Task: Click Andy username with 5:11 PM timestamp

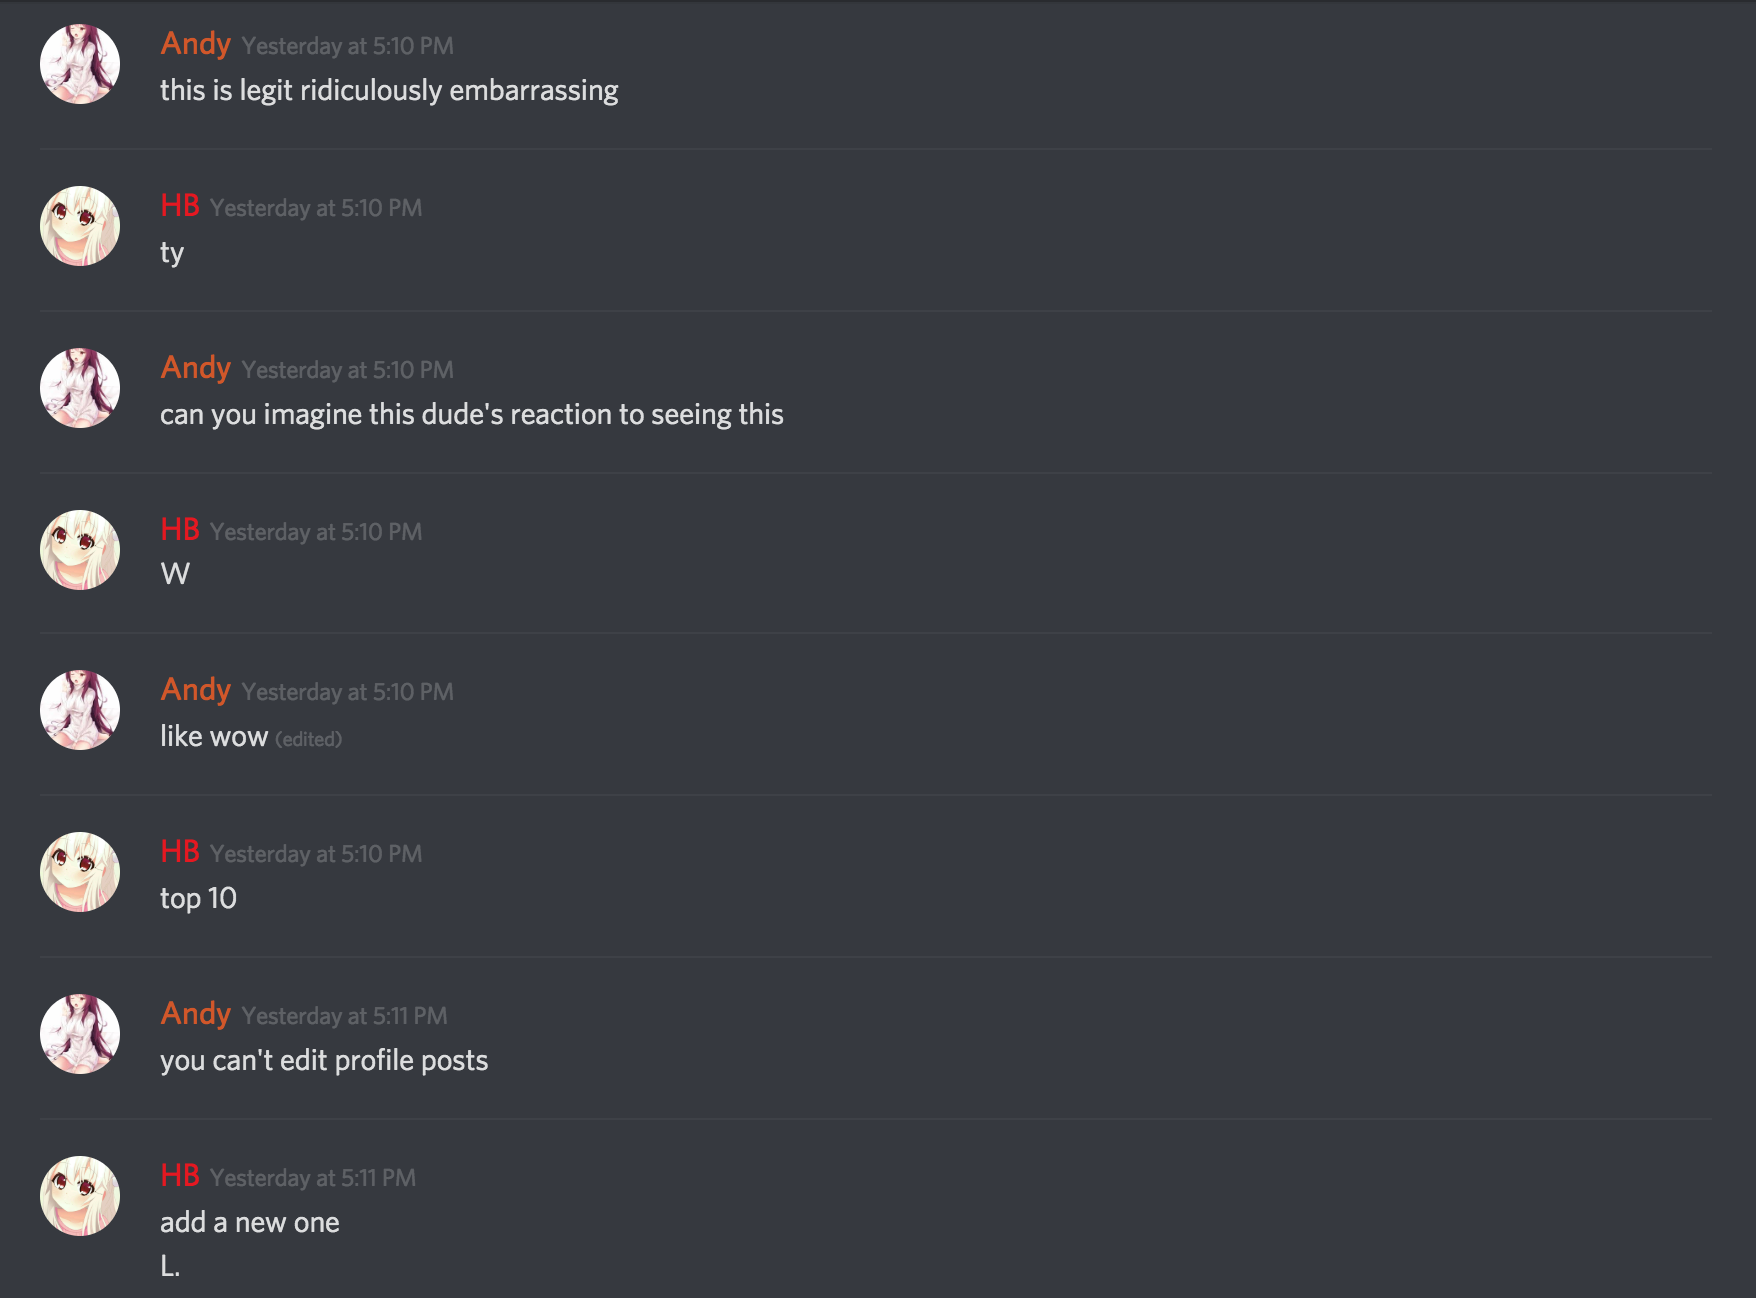Action: [x=196, y=1014]
